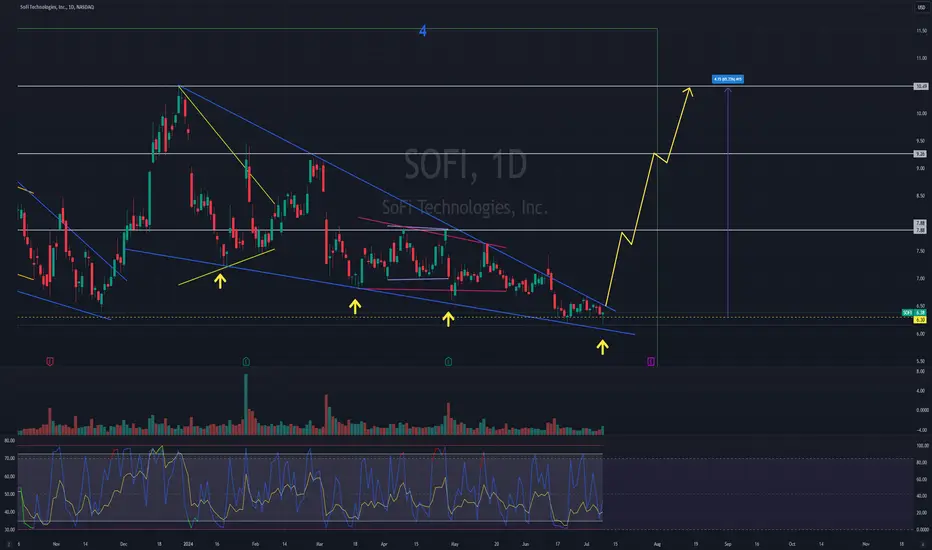Viewport: 932px width, 550px height.
Task: Click the icon left of the time axis
Action: click(x=8, y=544)
